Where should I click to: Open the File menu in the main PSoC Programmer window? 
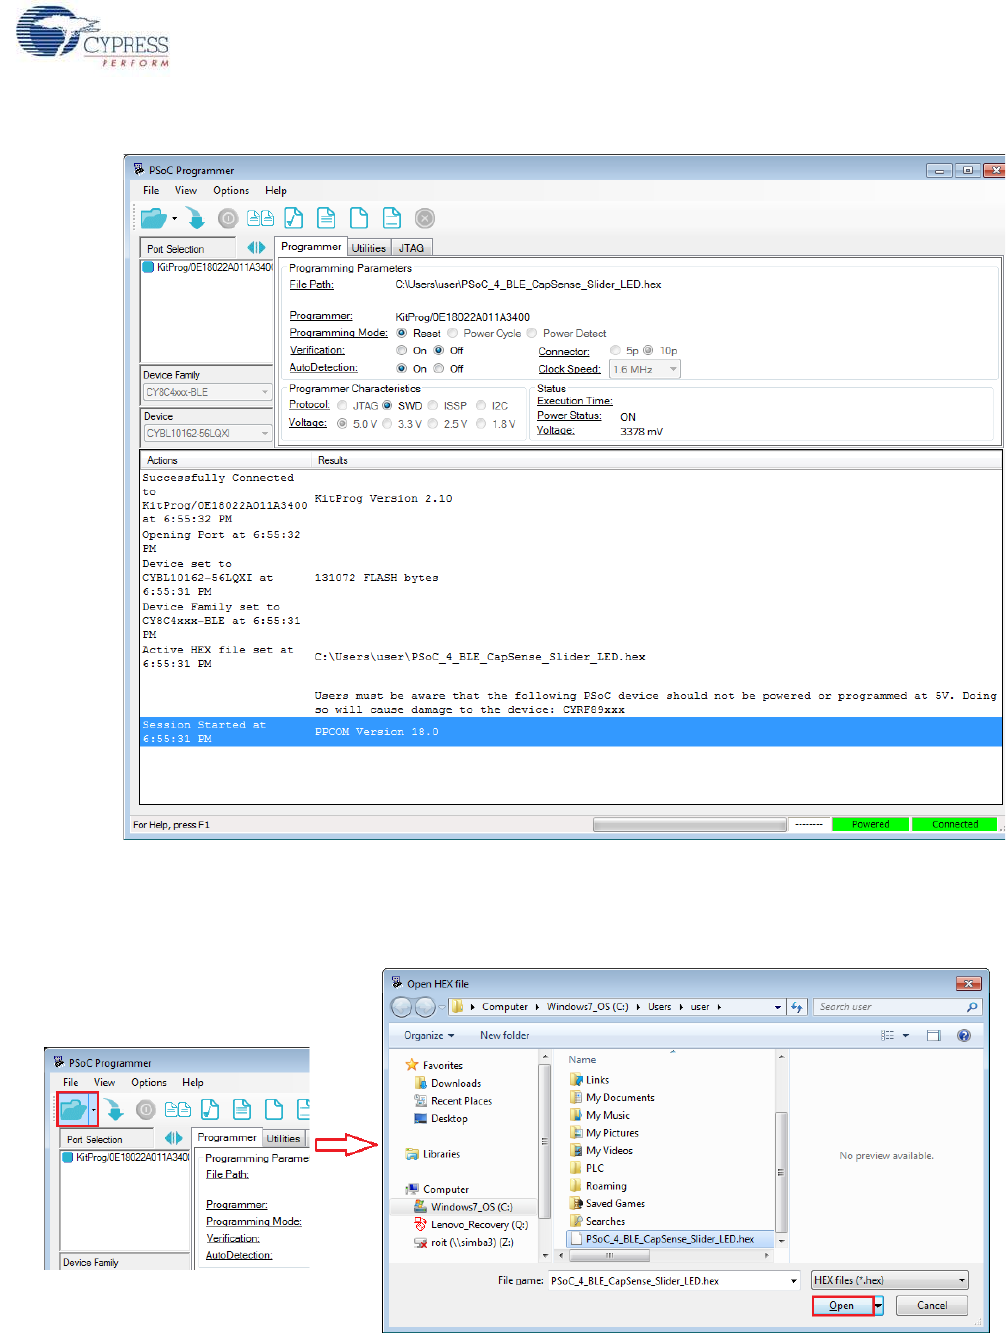(151, 190)
